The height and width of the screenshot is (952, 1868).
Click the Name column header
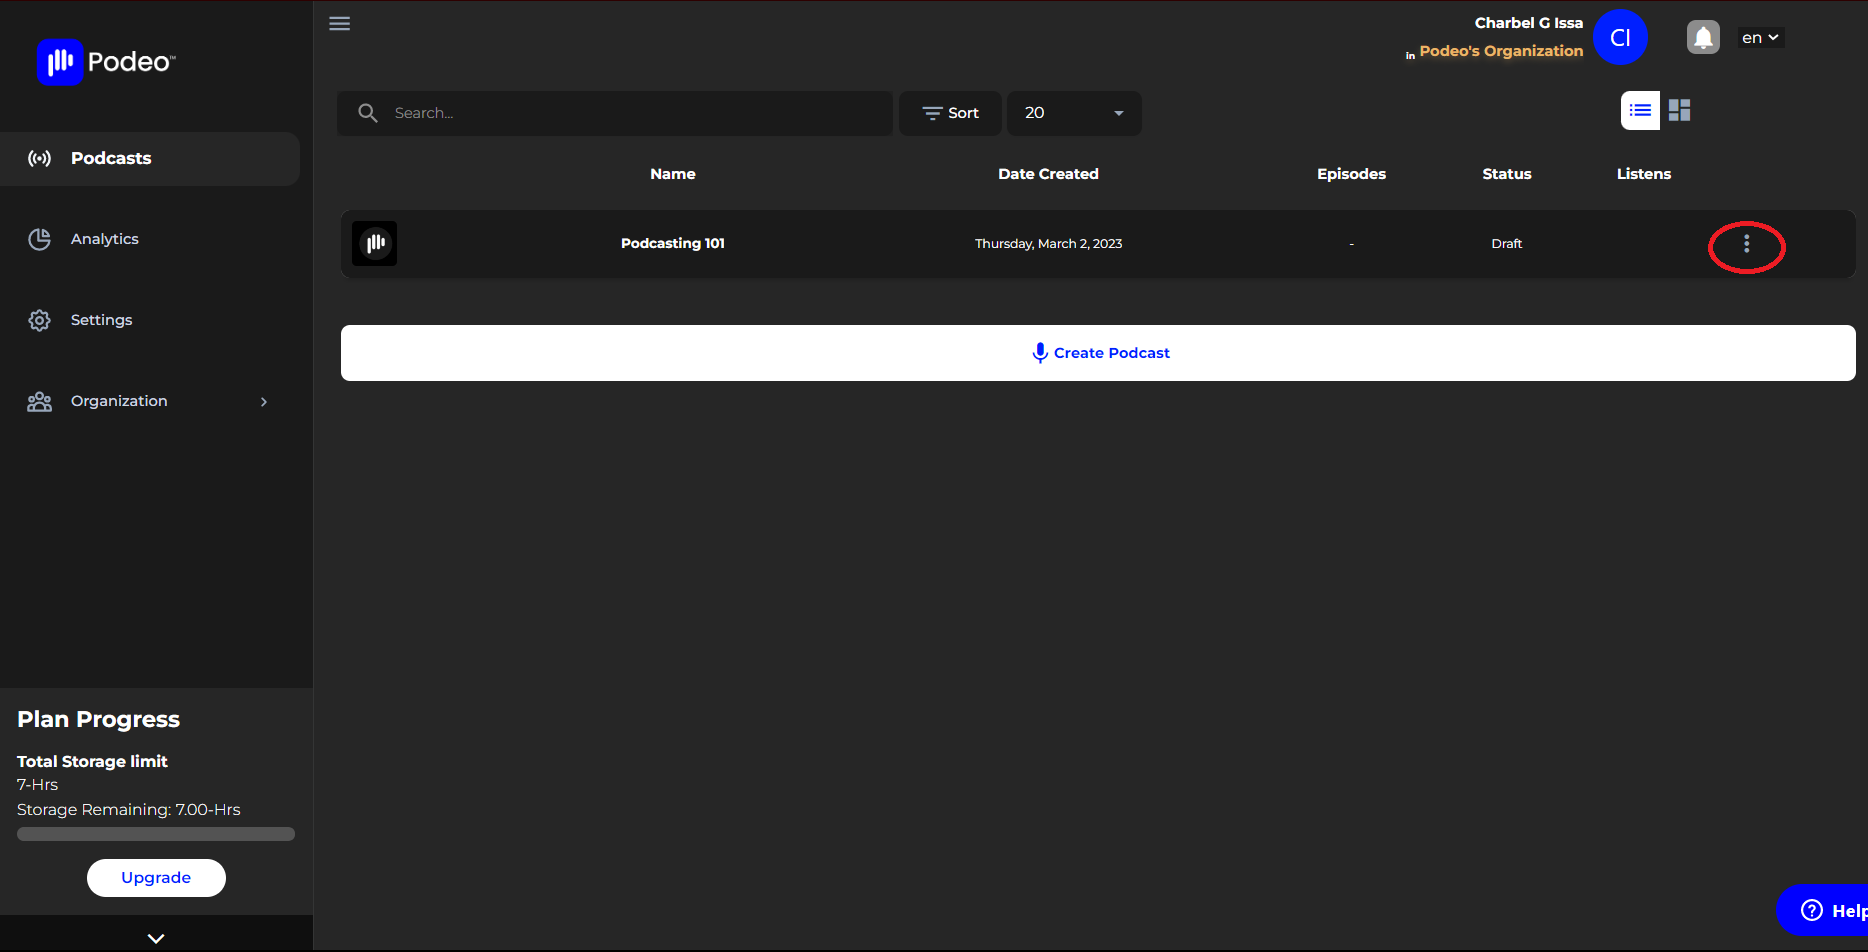pos(673,174)
